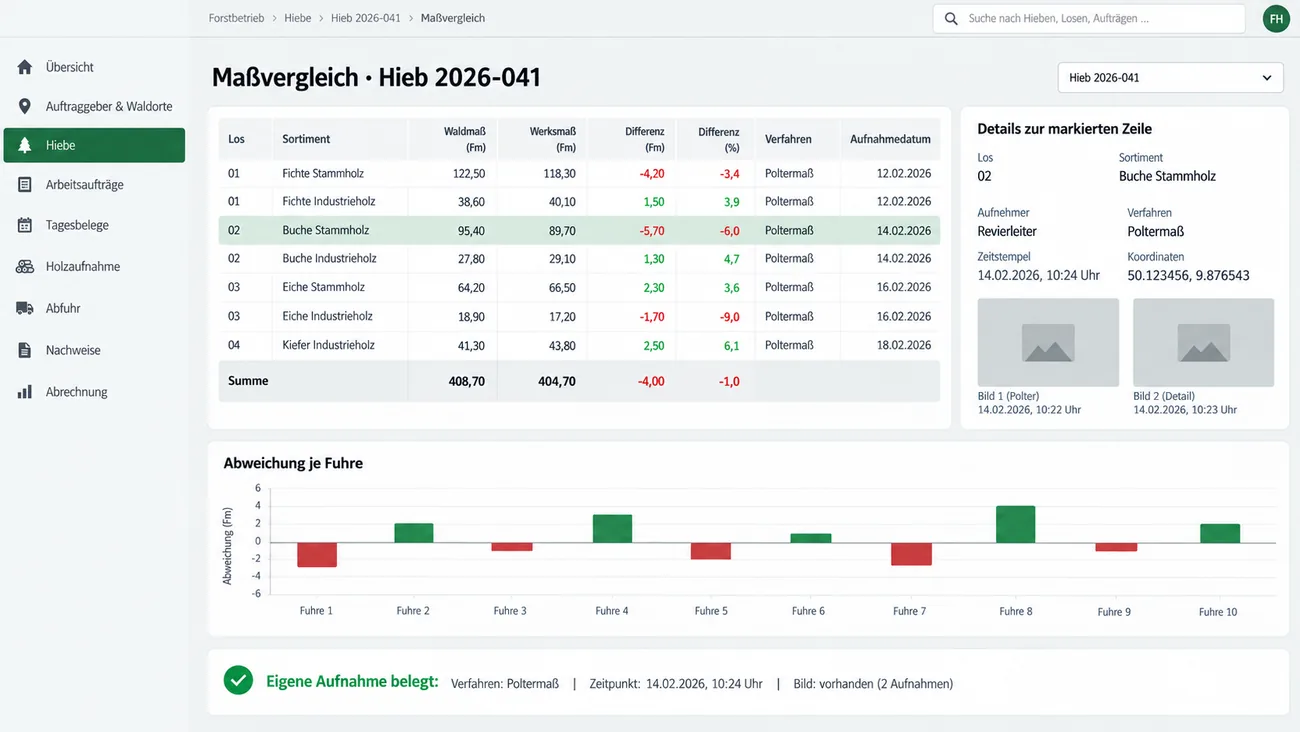
Task: Click the location pin icon for Auftraggeber & Waldorte
Action: (x=25, y=106)
